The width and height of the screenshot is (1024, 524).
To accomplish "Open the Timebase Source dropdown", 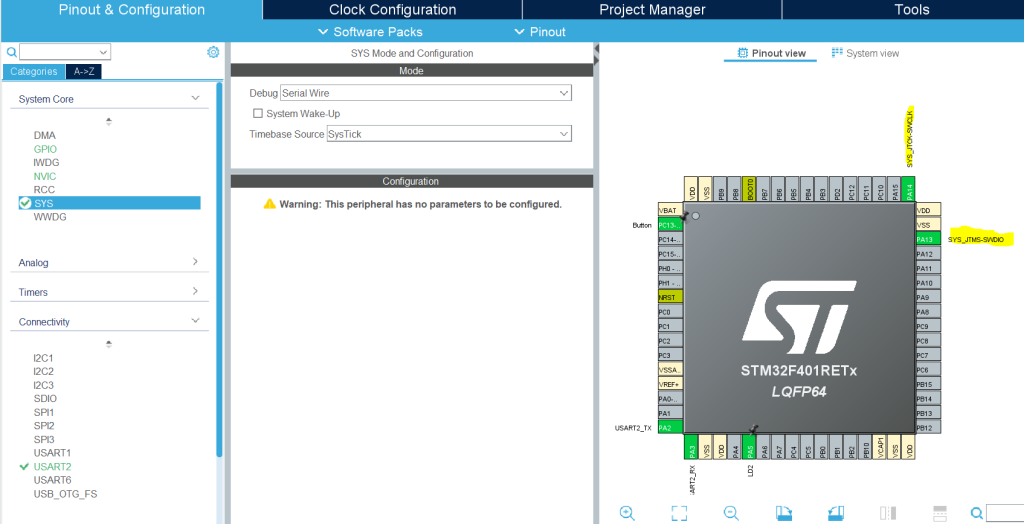I will [564, 134].
